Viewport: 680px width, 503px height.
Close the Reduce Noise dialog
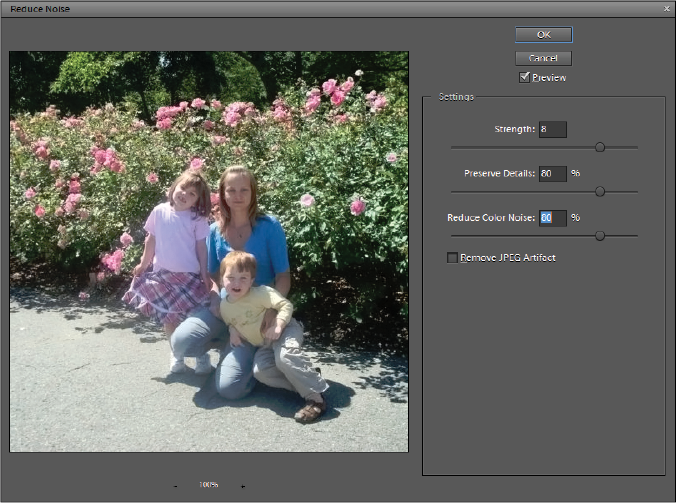[667, 8]
